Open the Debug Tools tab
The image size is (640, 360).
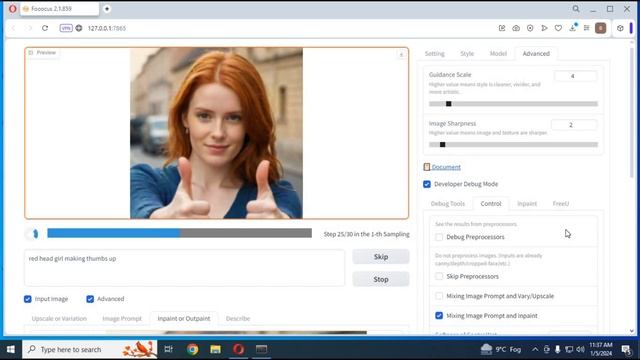(448, 204)
